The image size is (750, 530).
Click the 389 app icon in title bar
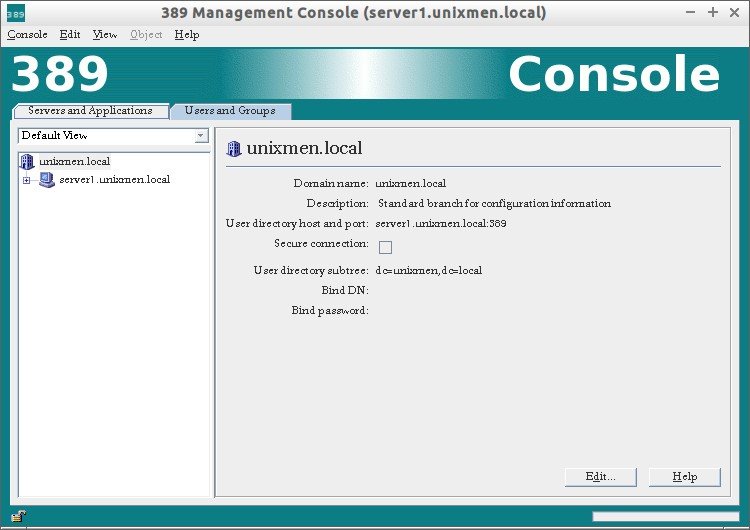15,13
